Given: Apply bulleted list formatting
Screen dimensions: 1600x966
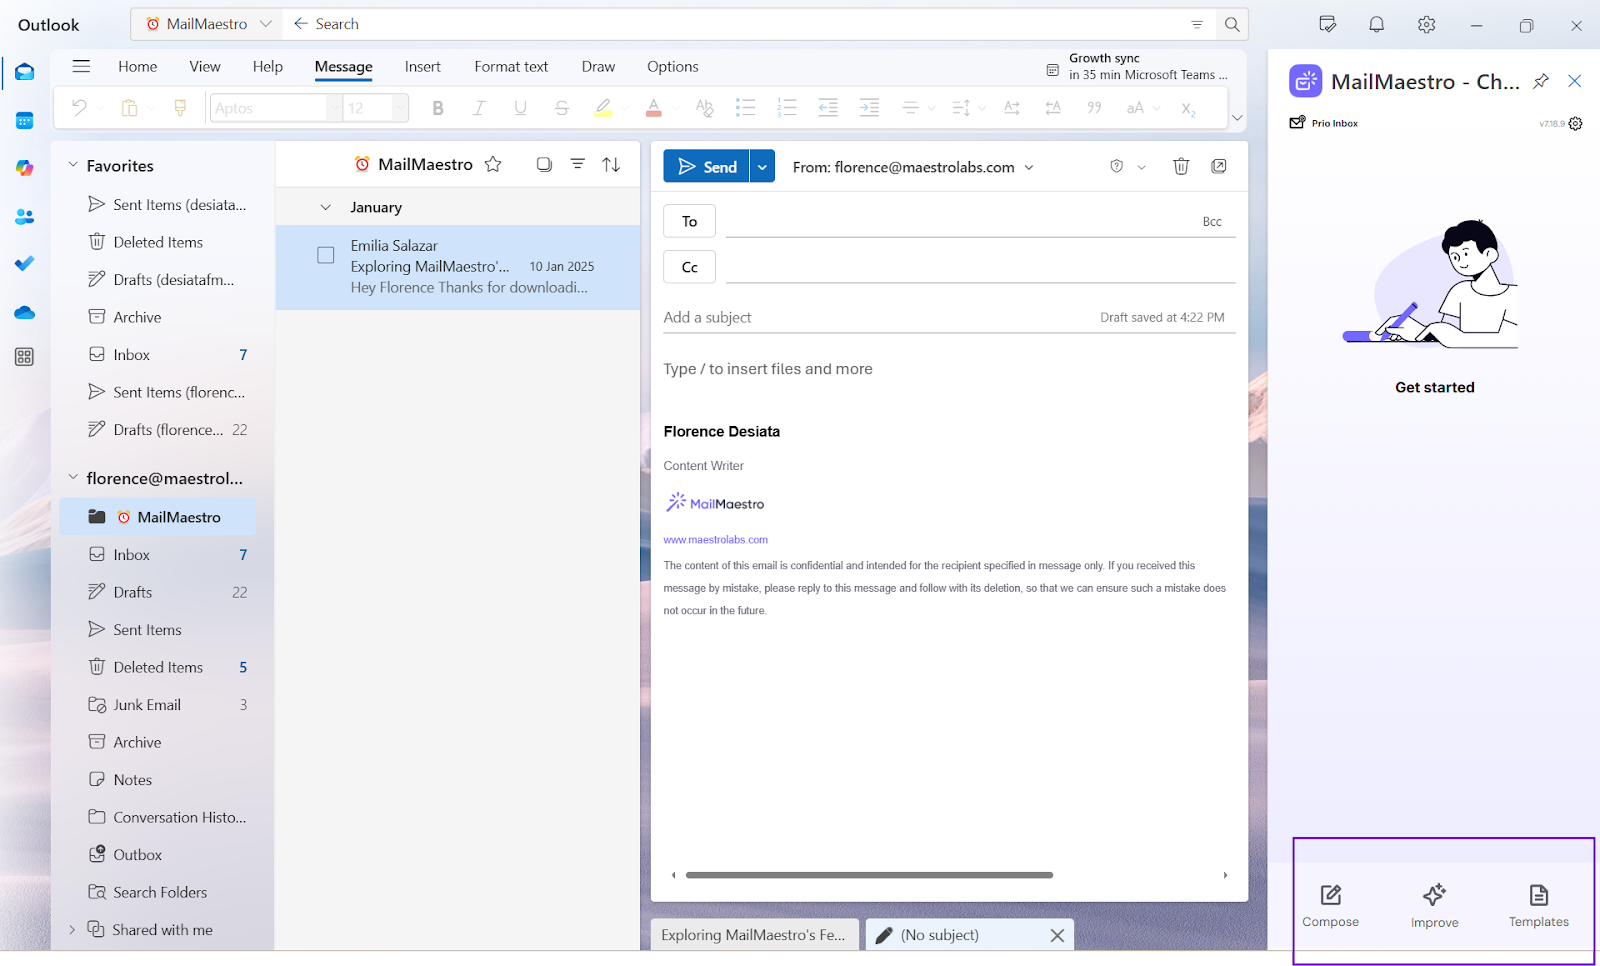Looking at the screenshot, I should pos(745,108).
